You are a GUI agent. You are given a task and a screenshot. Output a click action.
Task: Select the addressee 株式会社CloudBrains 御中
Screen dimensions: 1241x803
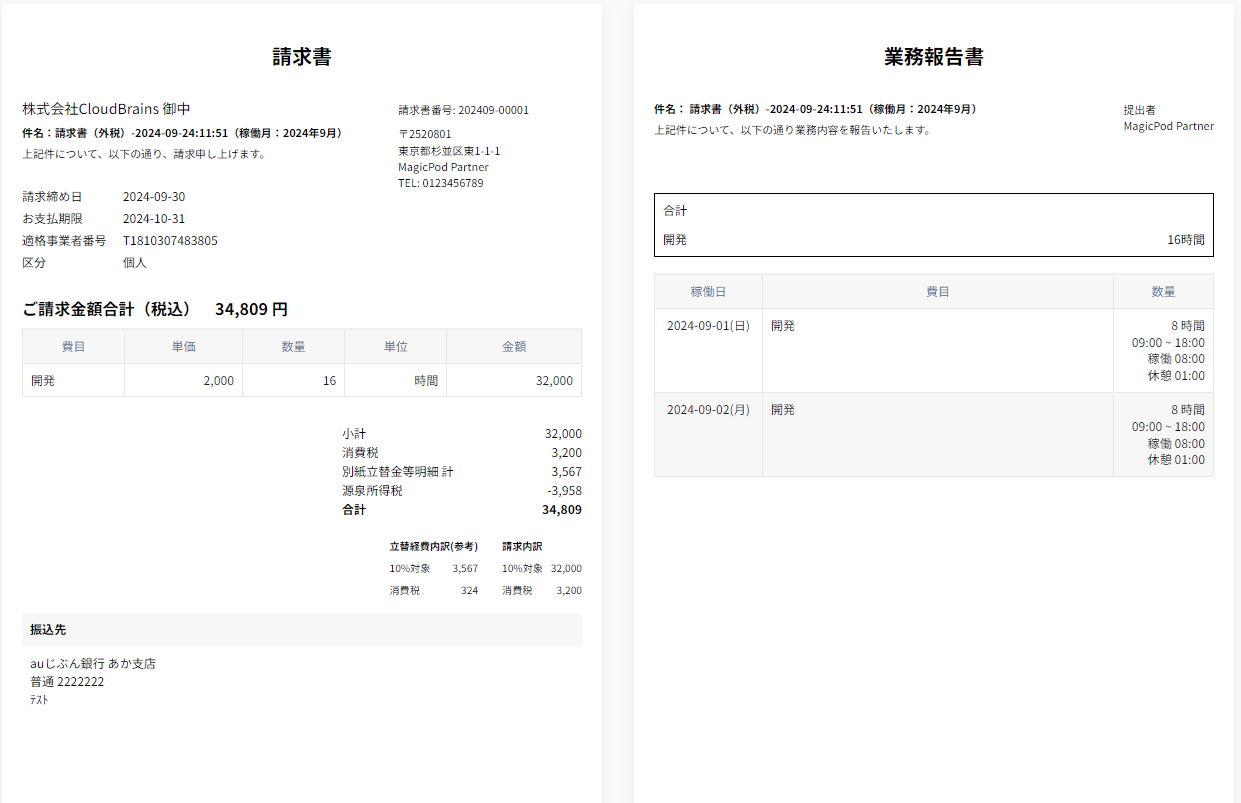(x=106, y=109)
